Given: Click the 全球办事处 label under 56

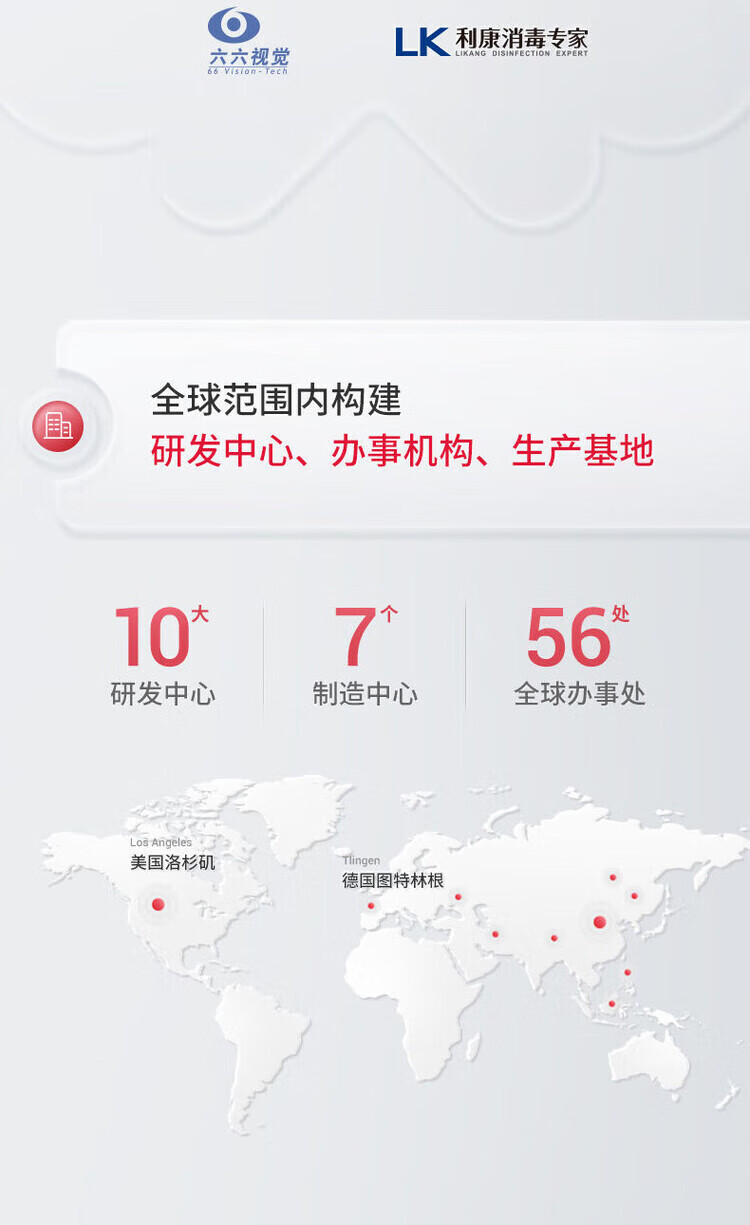Looking at the screenshot, I should pos(580,694).
